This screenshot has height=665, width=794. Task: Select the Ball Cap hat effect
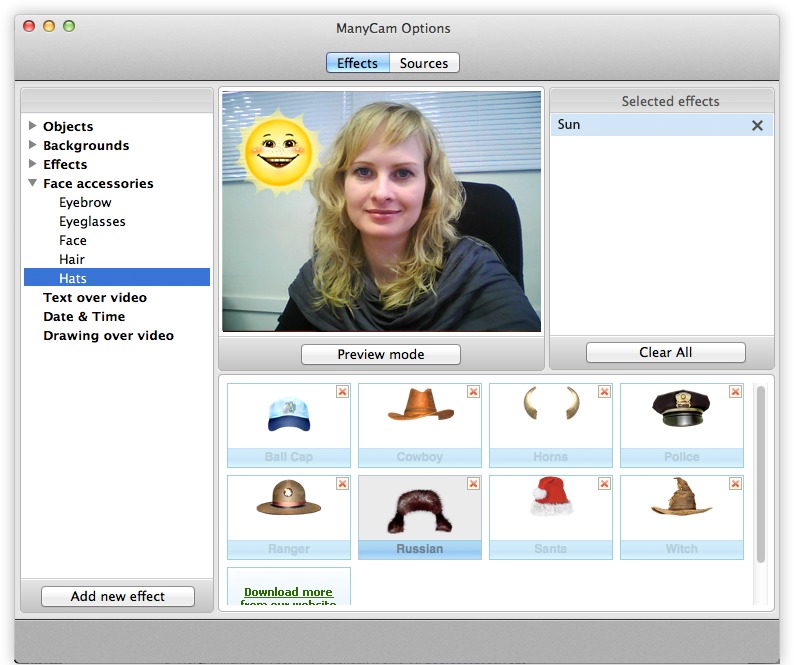[288, 417]
